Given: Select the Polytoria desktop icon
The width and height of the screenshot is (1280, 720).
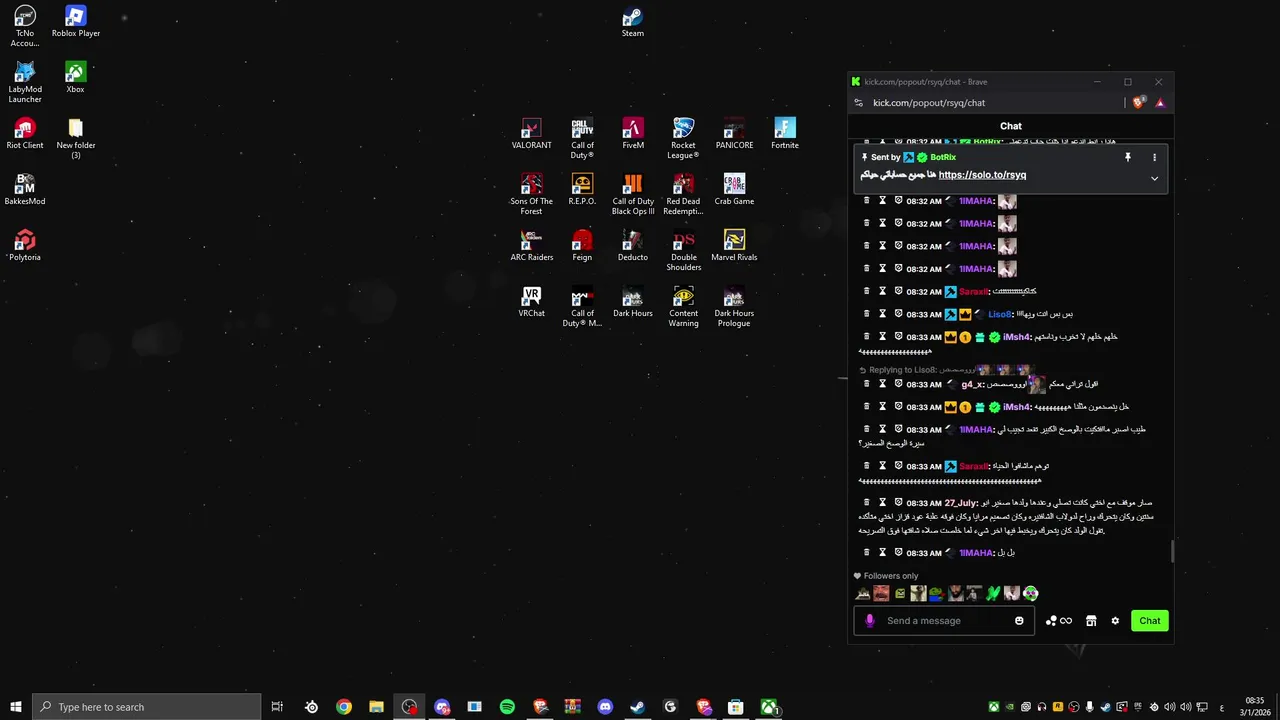Looking at the screenshot, I should [25, 246].
